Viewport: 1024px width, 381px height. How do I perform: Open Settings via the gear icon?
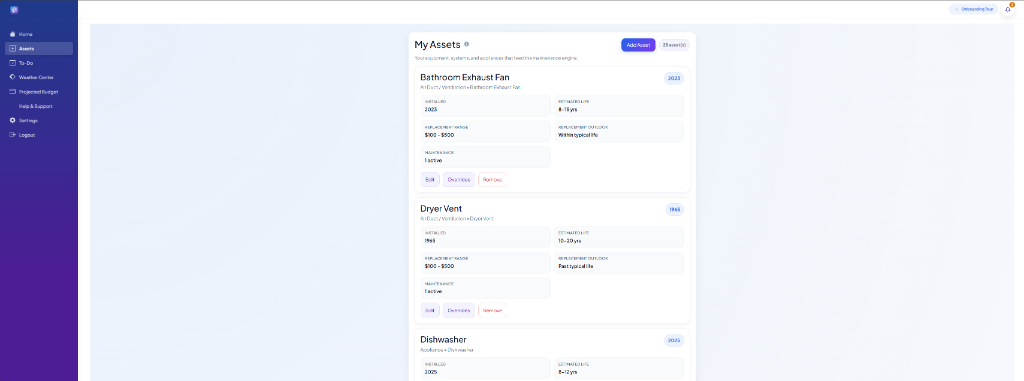click(12, 120)
